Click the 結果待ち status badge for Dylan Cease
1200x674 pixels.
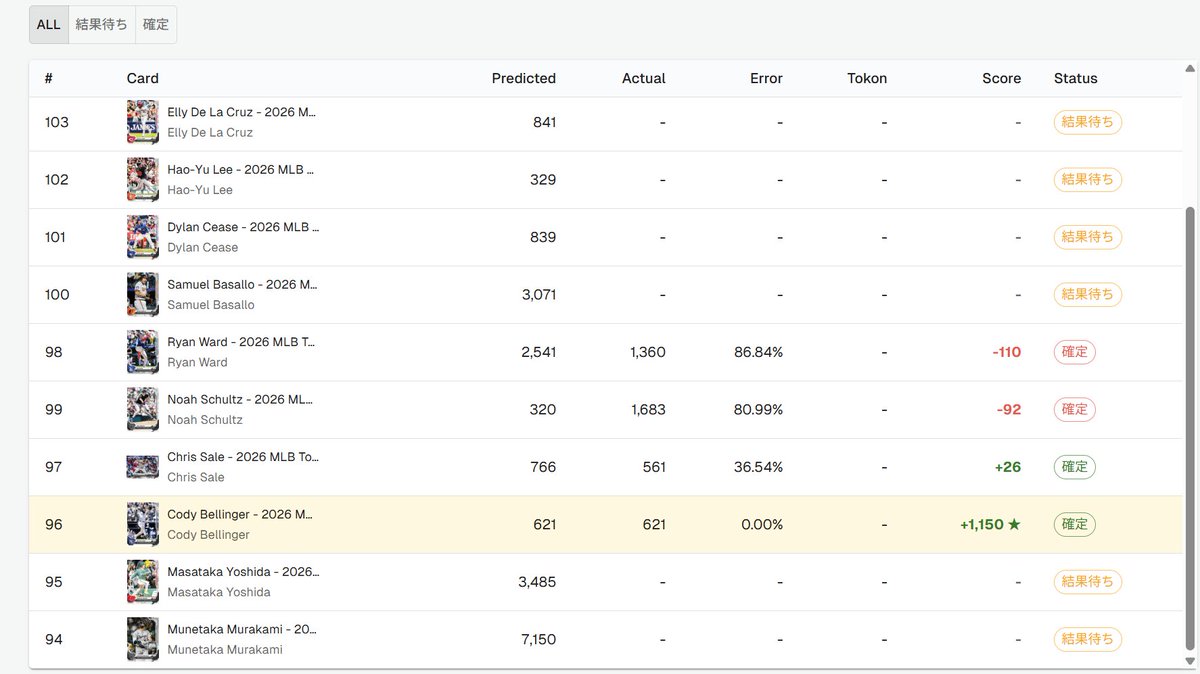1087,237
